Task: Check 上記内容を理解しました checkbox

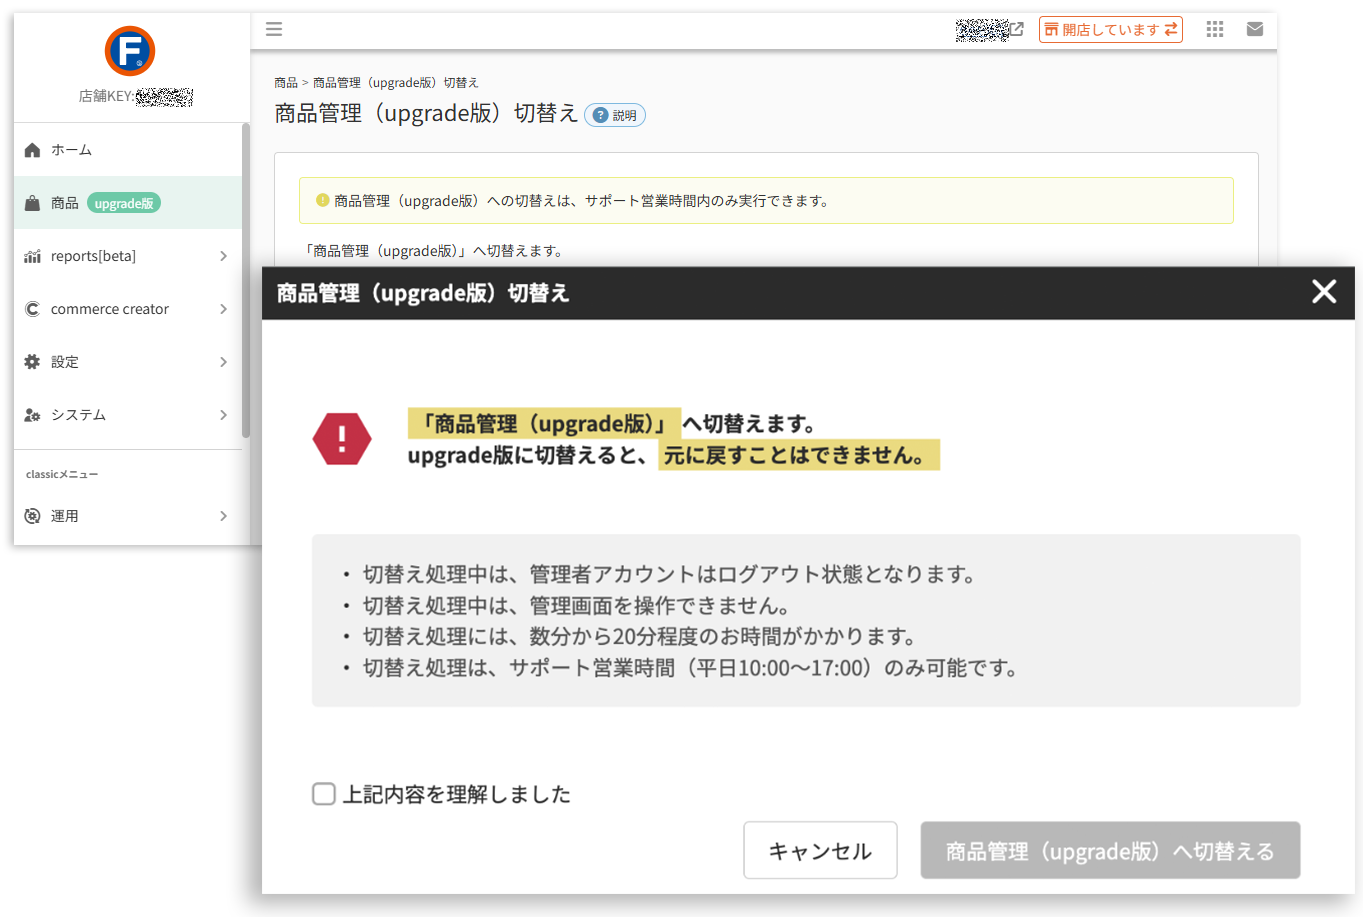Action: pos(324,794)
